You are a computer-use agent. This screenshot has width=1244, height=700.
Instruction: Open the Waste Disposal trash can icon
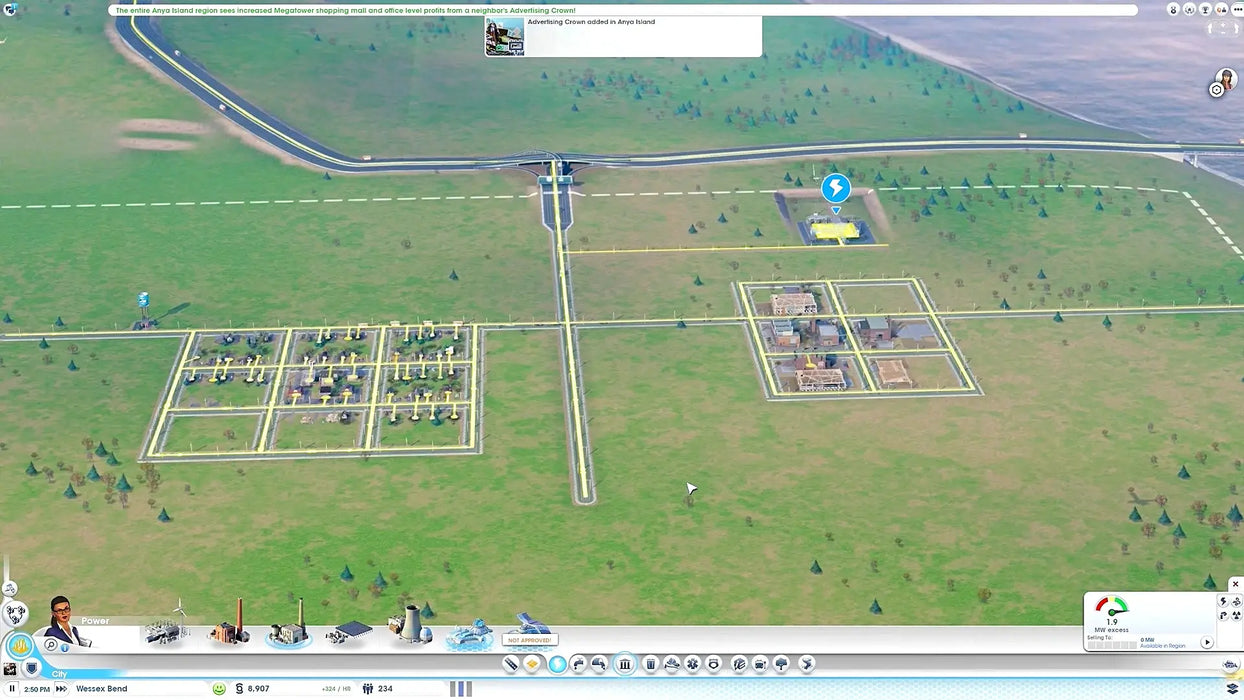click(x=651, y=664)
